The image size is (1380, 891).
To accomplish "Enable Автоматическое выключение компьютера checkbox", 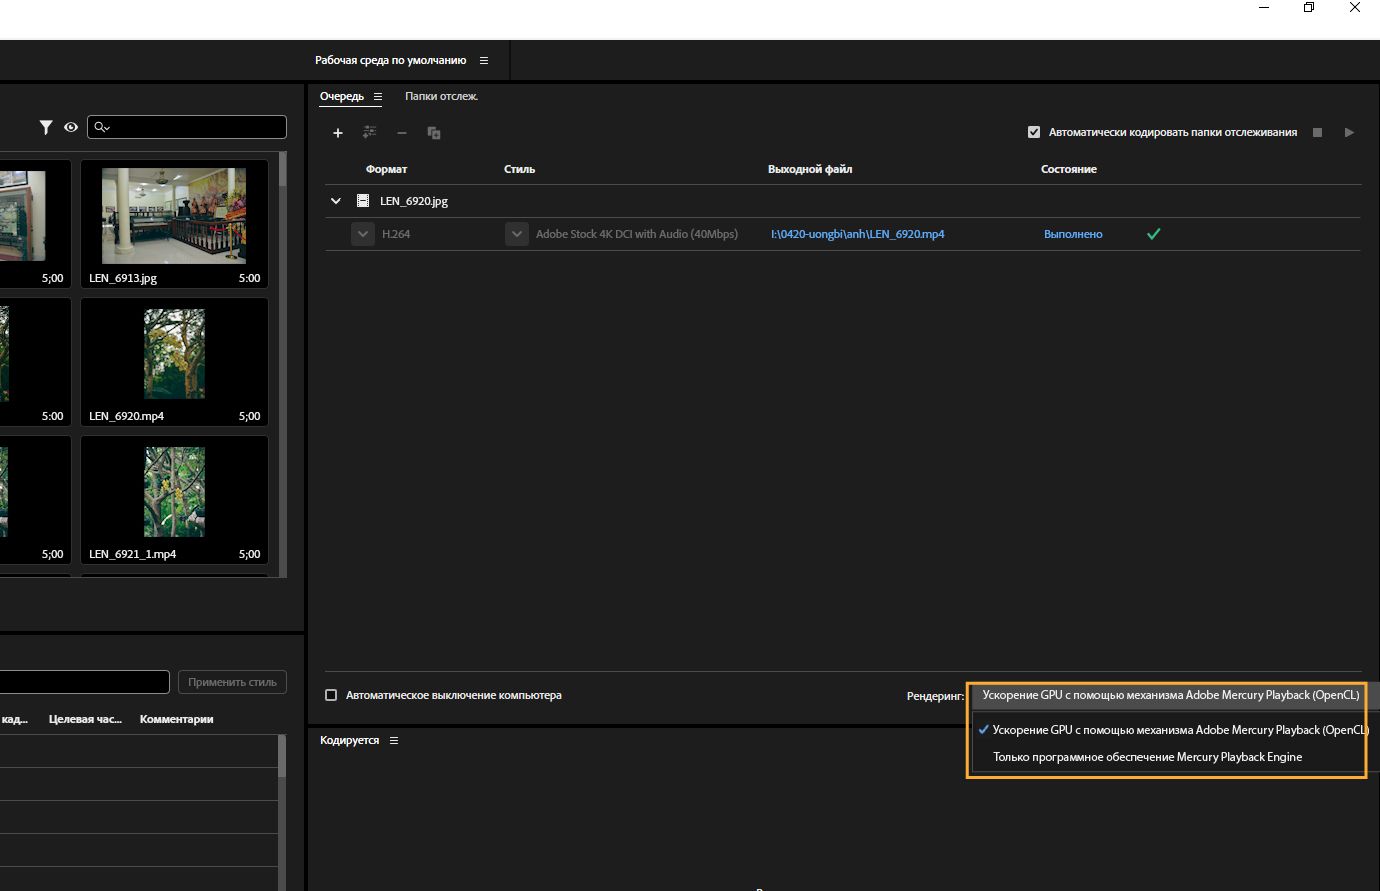I will [x=331, y=695].
